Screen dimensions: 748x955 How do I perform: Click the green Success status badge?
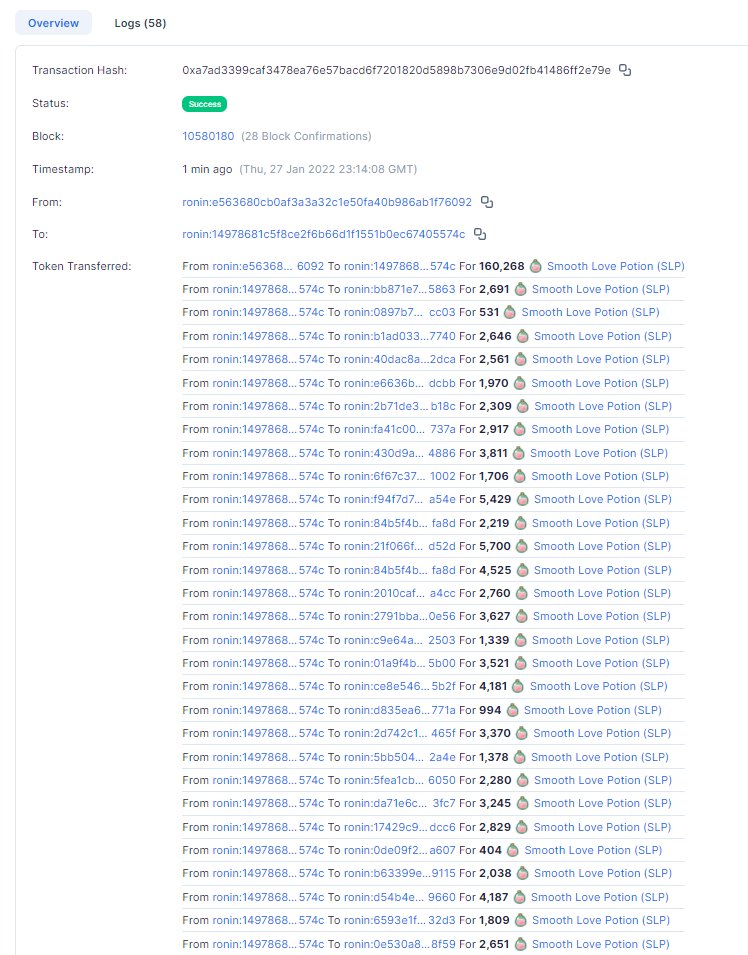205,104
